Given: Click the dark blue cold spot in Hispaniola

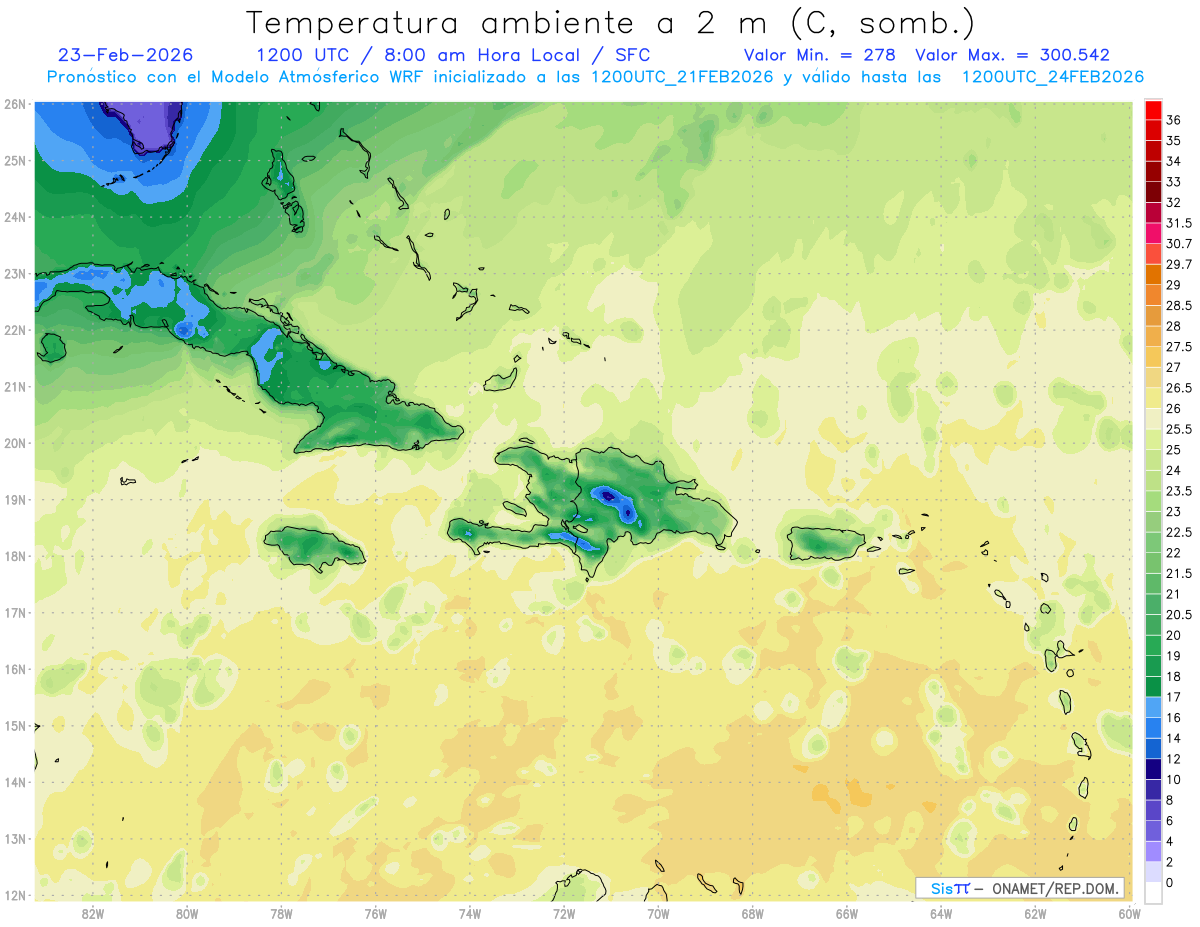Looking at the screenshot, I should click(x=606, y=494).
